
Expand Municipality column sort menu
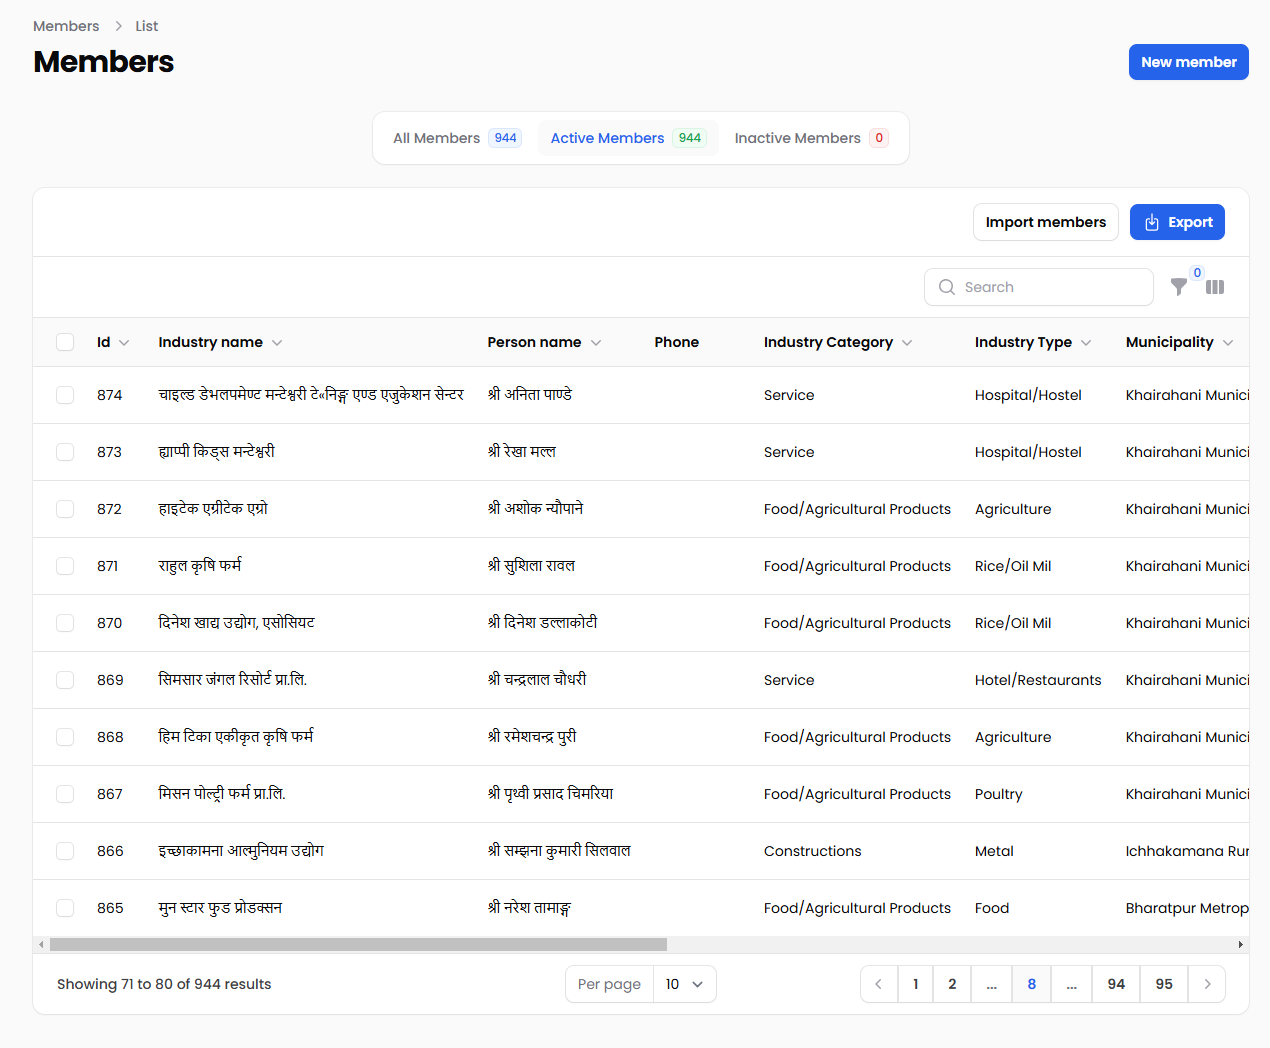[1228, 343]
